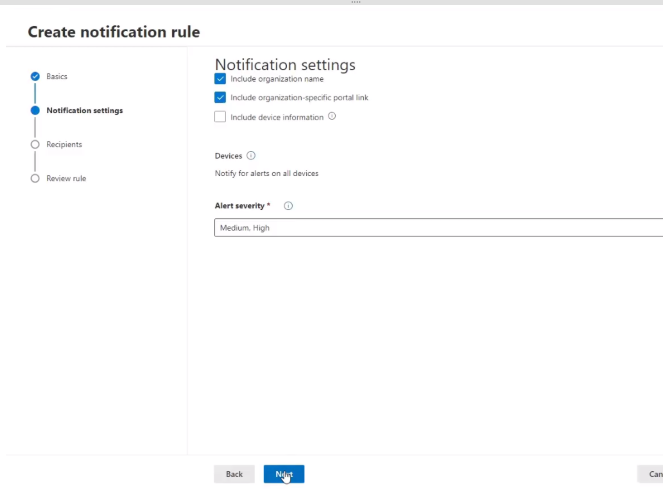Select Notification settings step
Image resolution: width=663 pixels, height=489 pixels.
click(85, 110)
